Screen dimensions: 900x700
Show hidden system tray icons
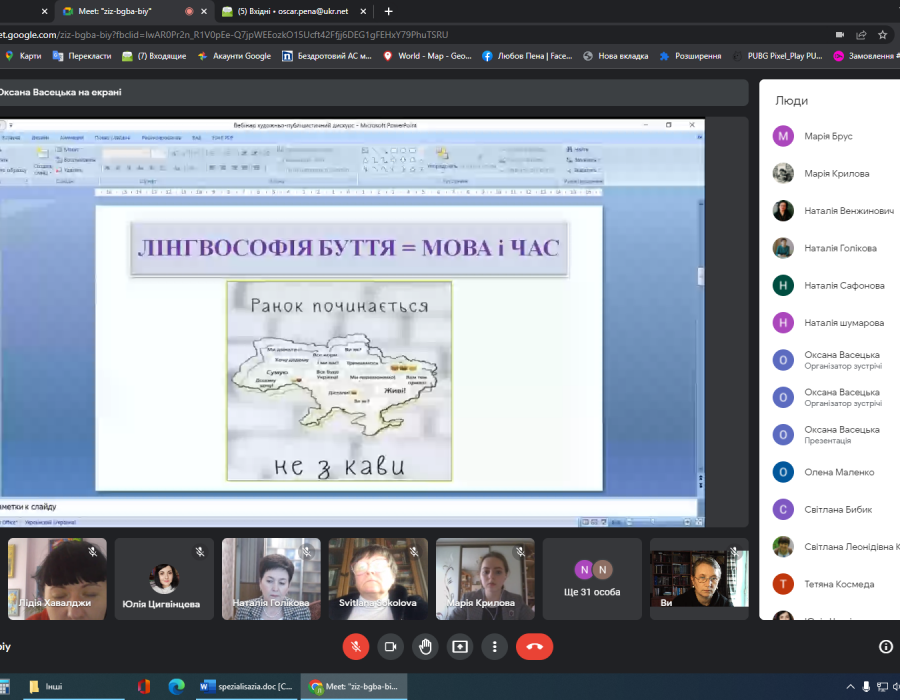click(x=850, y=687)
